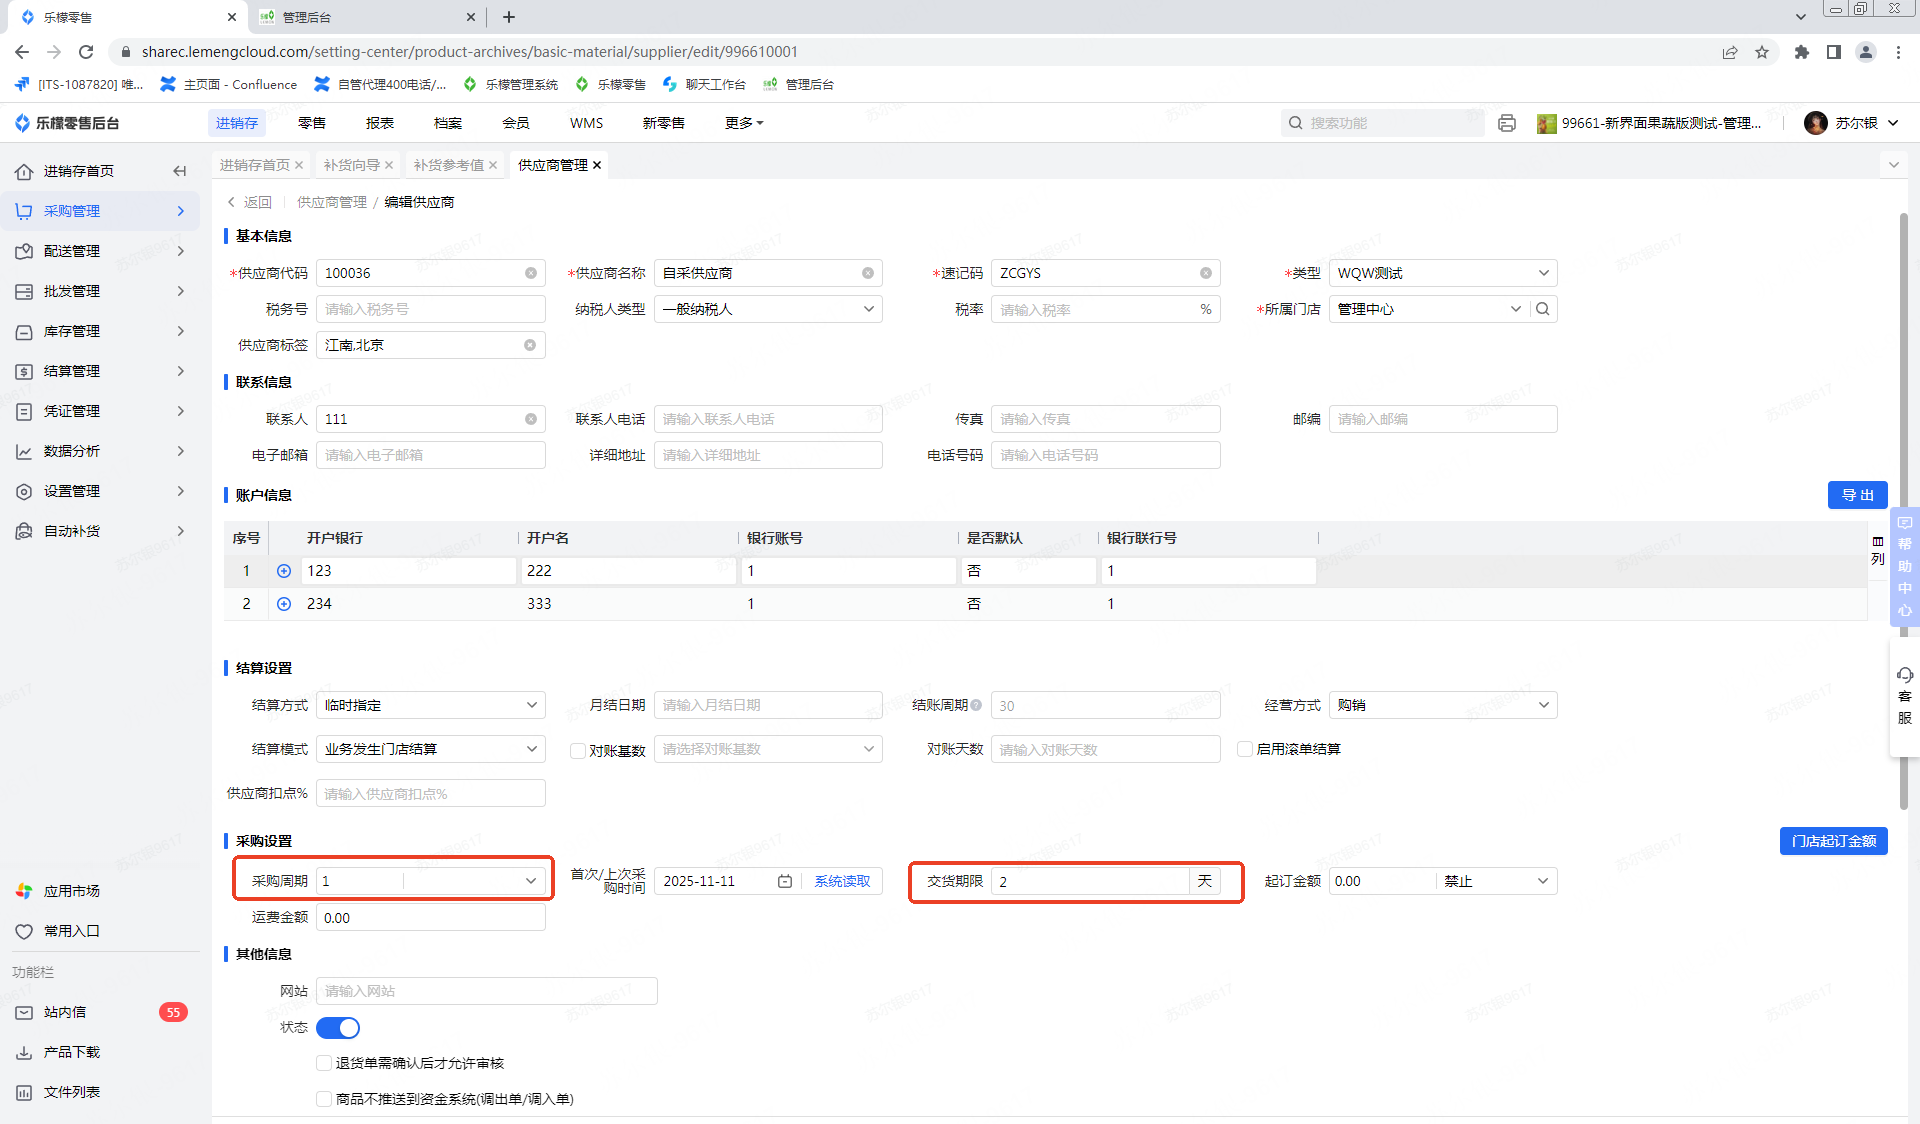Collapse sidebar with the arrow icon

point(180,171)
